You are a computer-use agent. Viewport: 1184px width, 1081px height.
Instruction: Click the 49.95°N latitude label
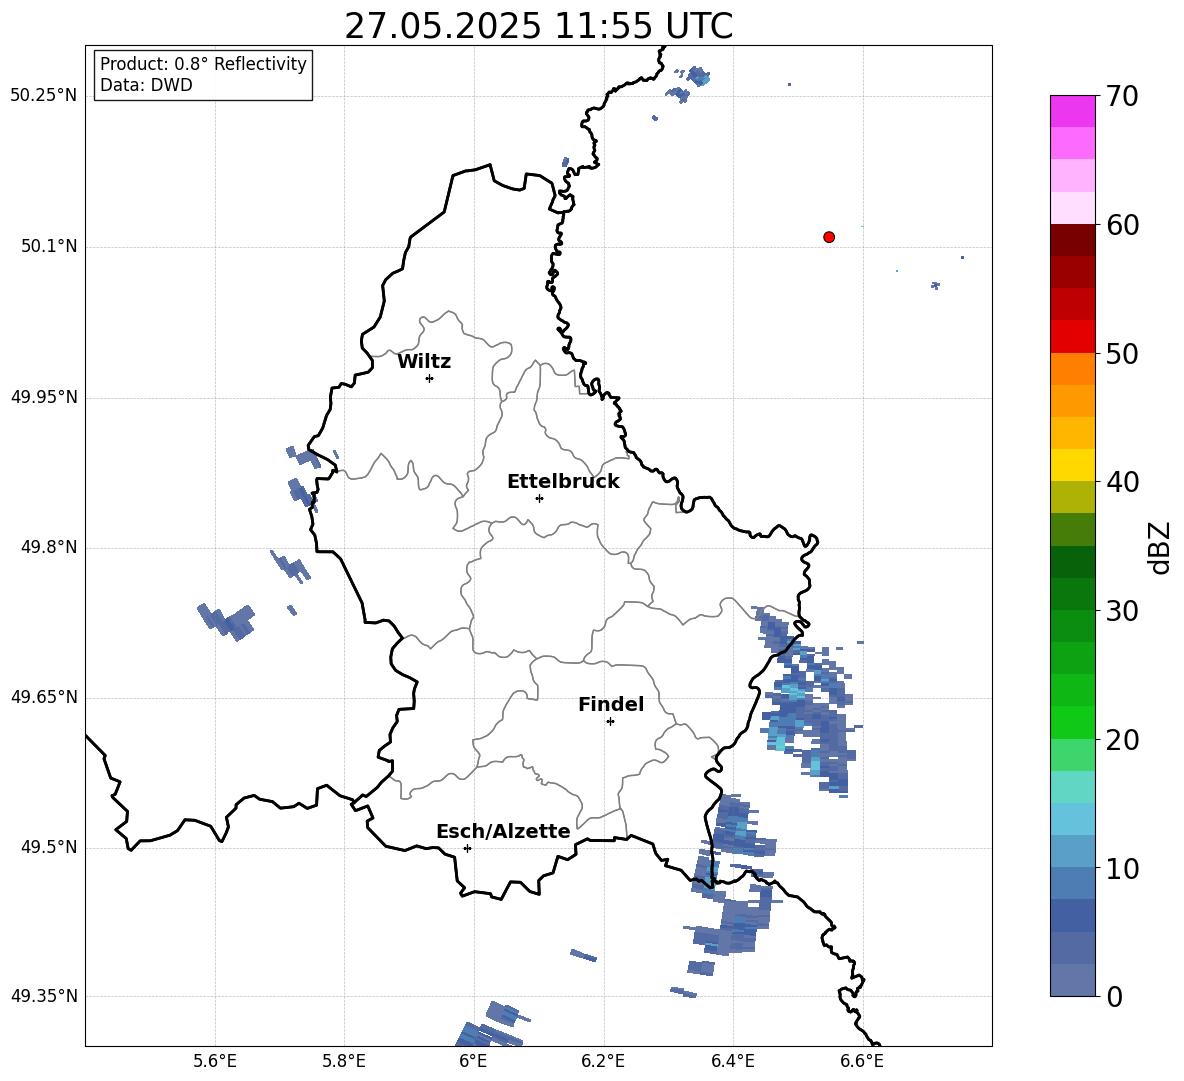coord(43,397)
